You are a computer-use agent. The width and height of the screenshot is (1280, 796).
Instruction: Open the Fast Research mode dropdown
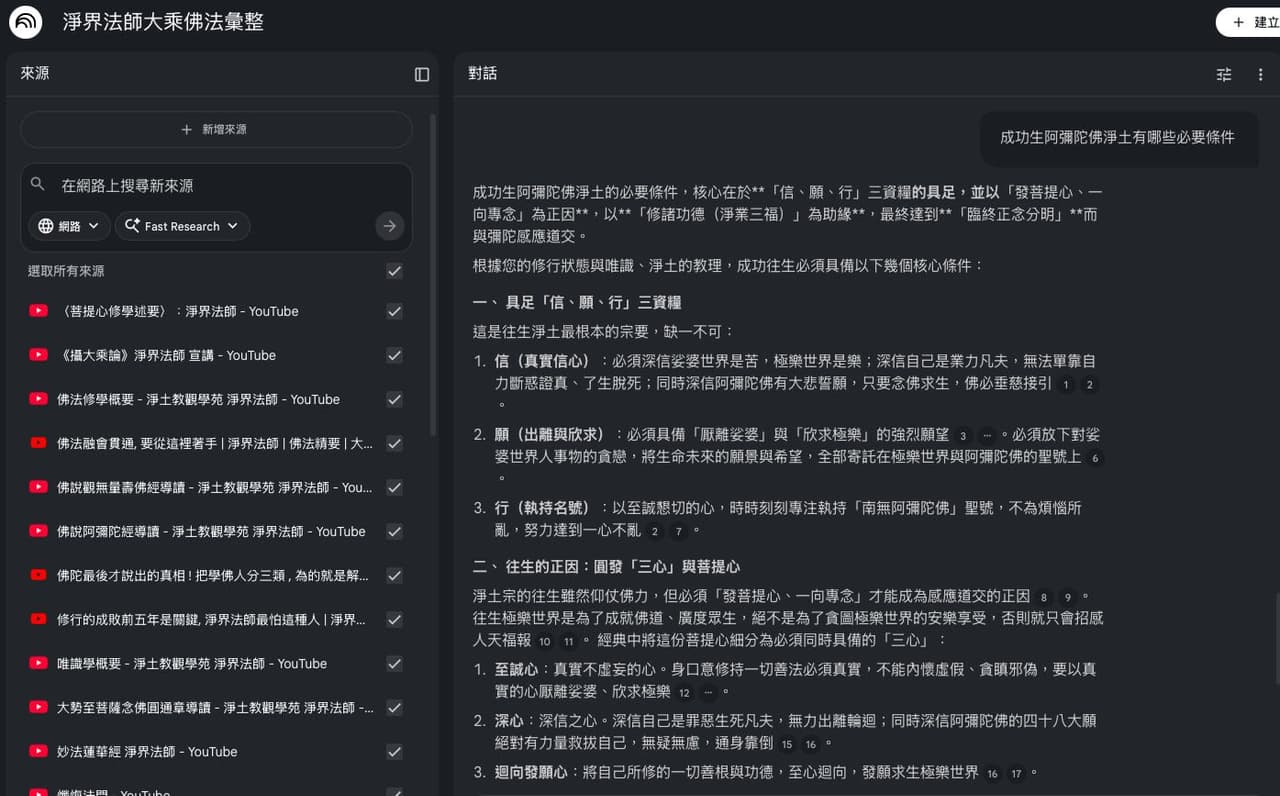point(182,226)
